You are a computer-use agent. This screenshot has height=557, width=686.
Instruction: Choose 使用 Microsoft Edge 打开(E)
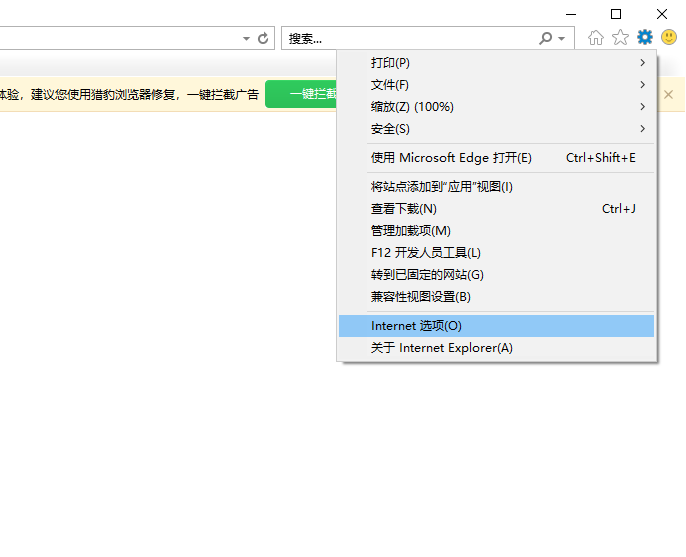497,158
